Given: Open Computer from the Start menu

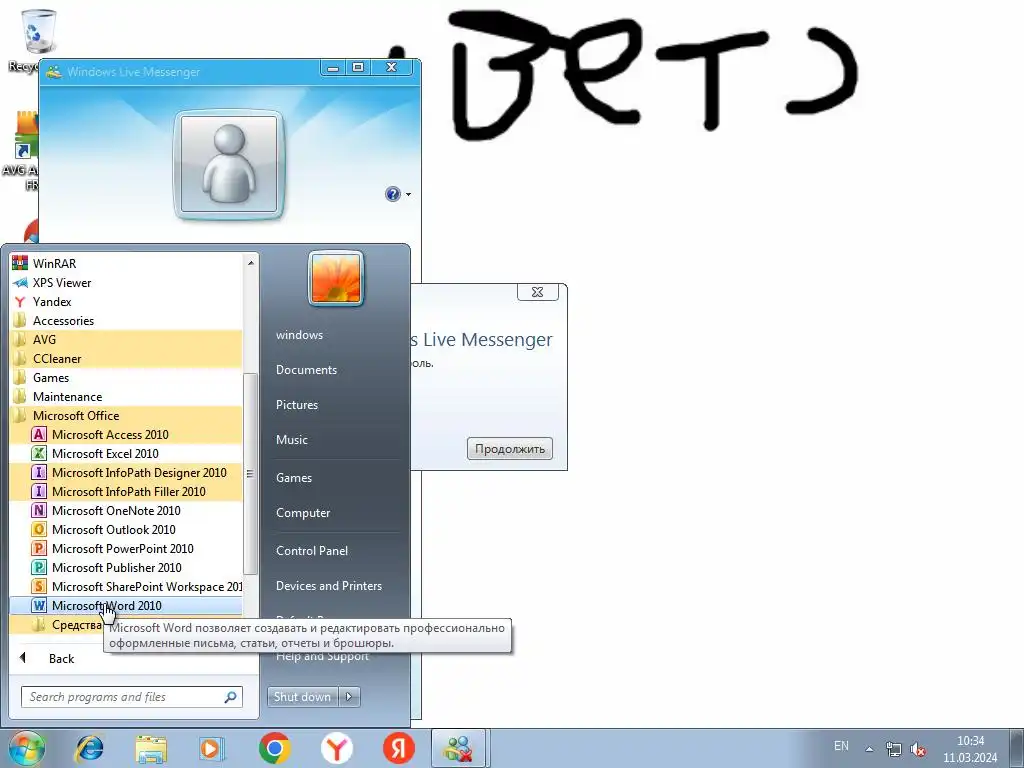Looking at the screenshot, I should point(303,513).
